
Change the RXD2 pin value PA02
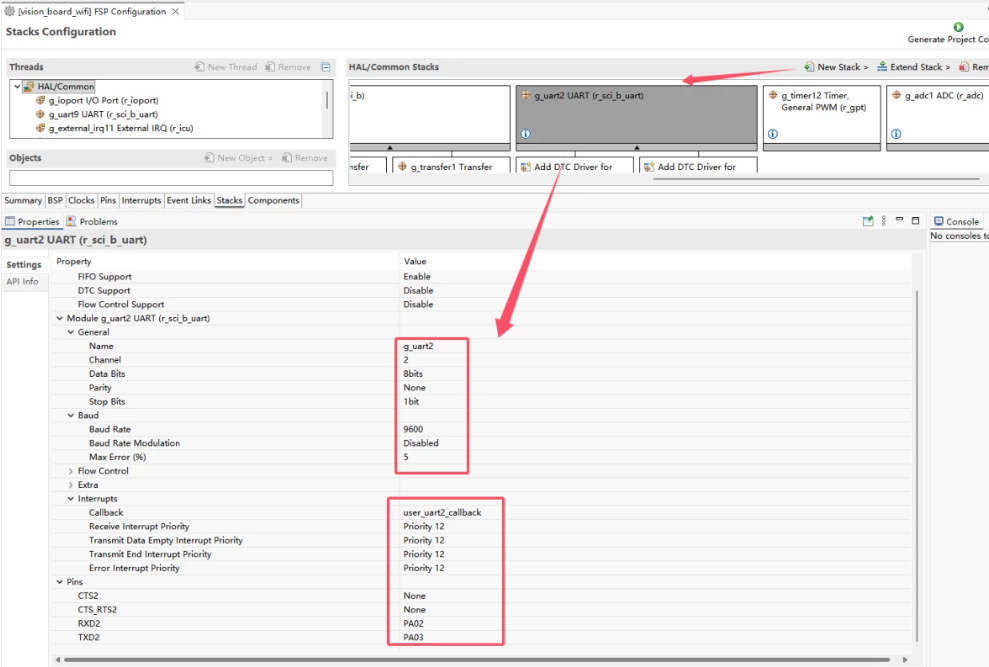pos(413,623)
